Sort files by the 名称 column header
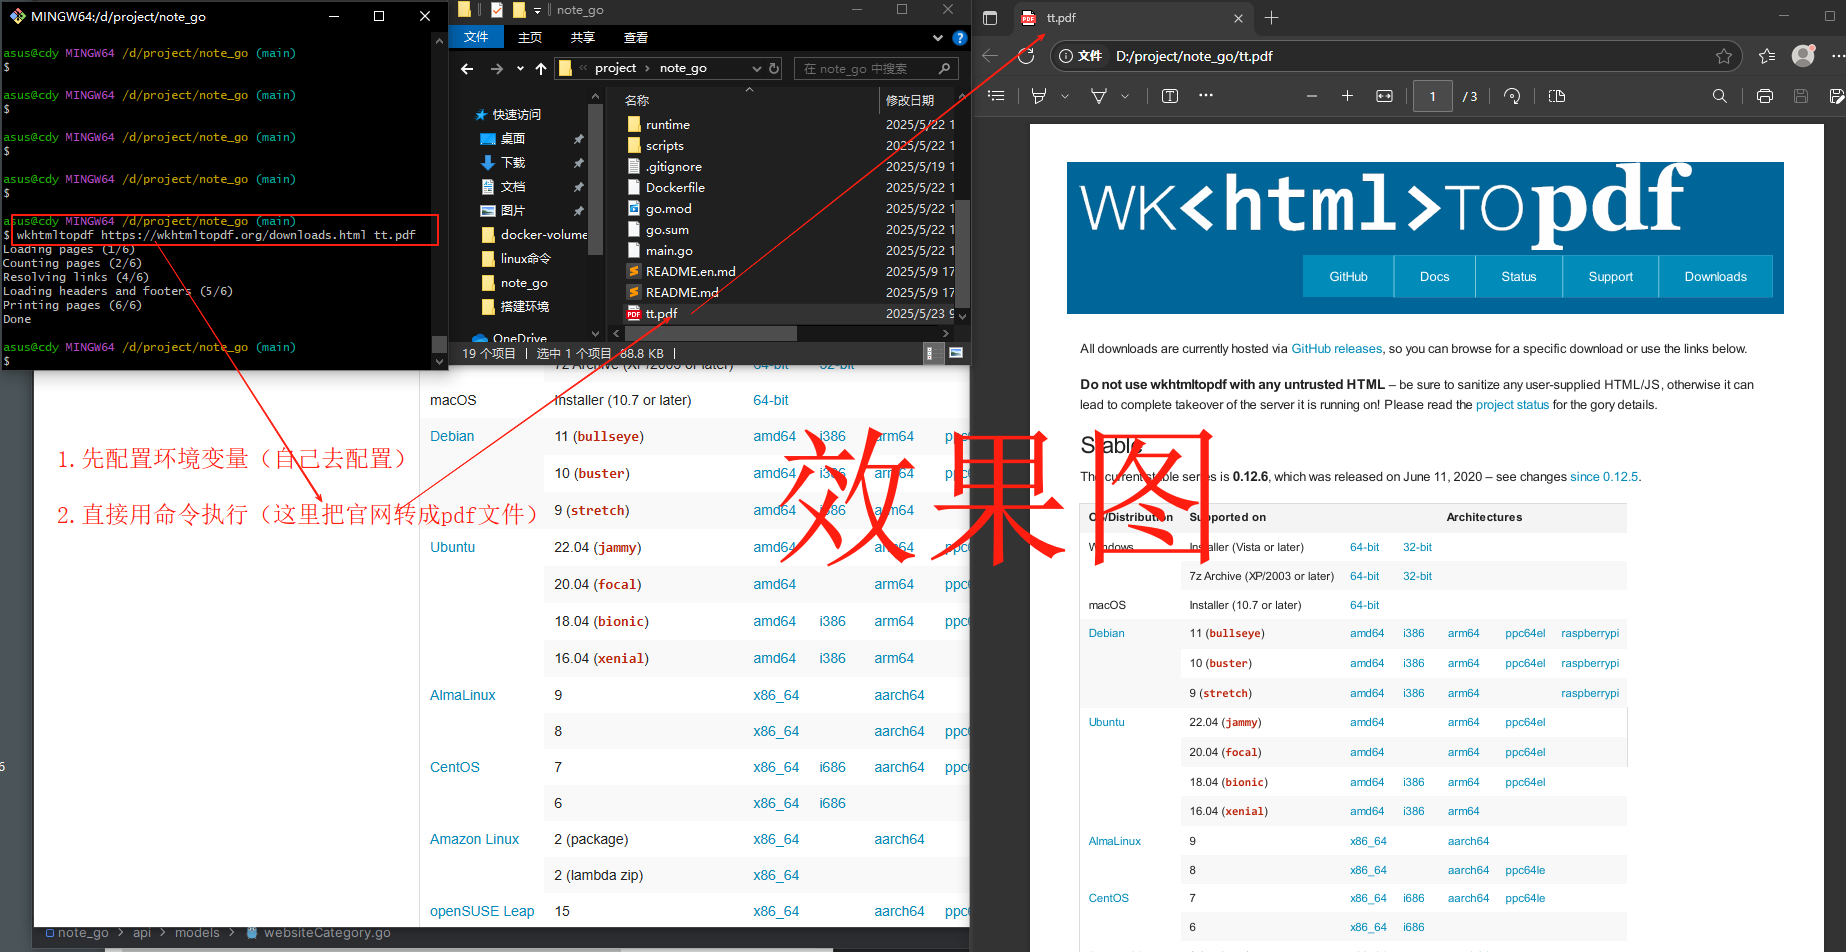The height and width of the screenshot is (952, 1846). tap(637, 100)
